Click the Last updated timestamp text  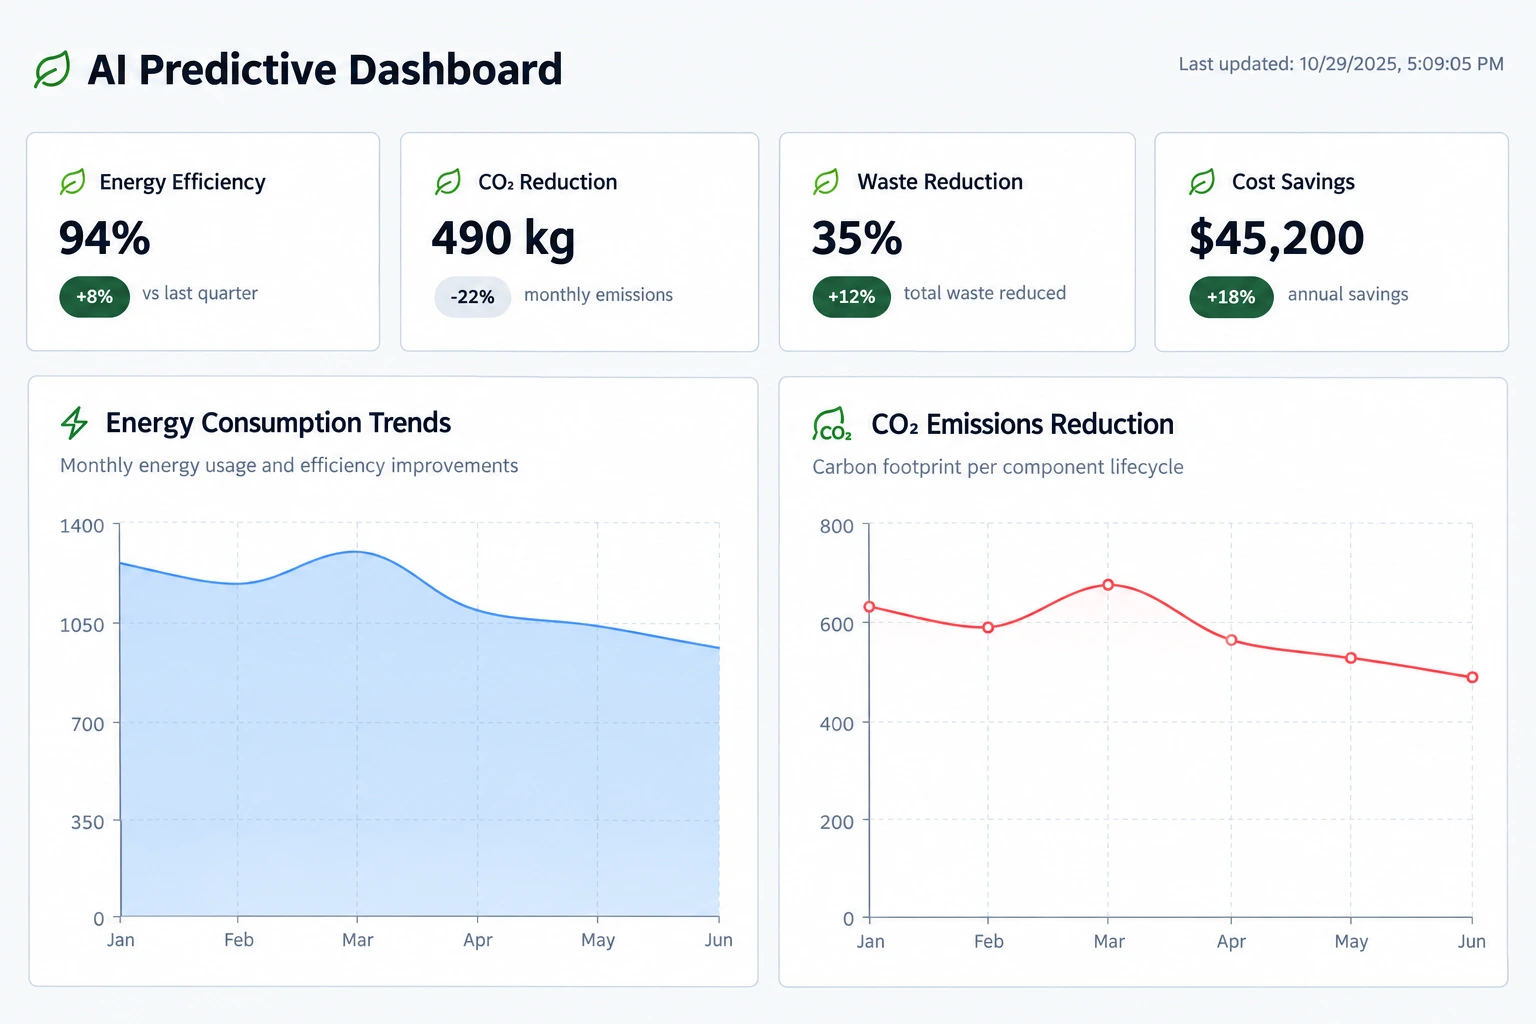[x=1341, y=64]
